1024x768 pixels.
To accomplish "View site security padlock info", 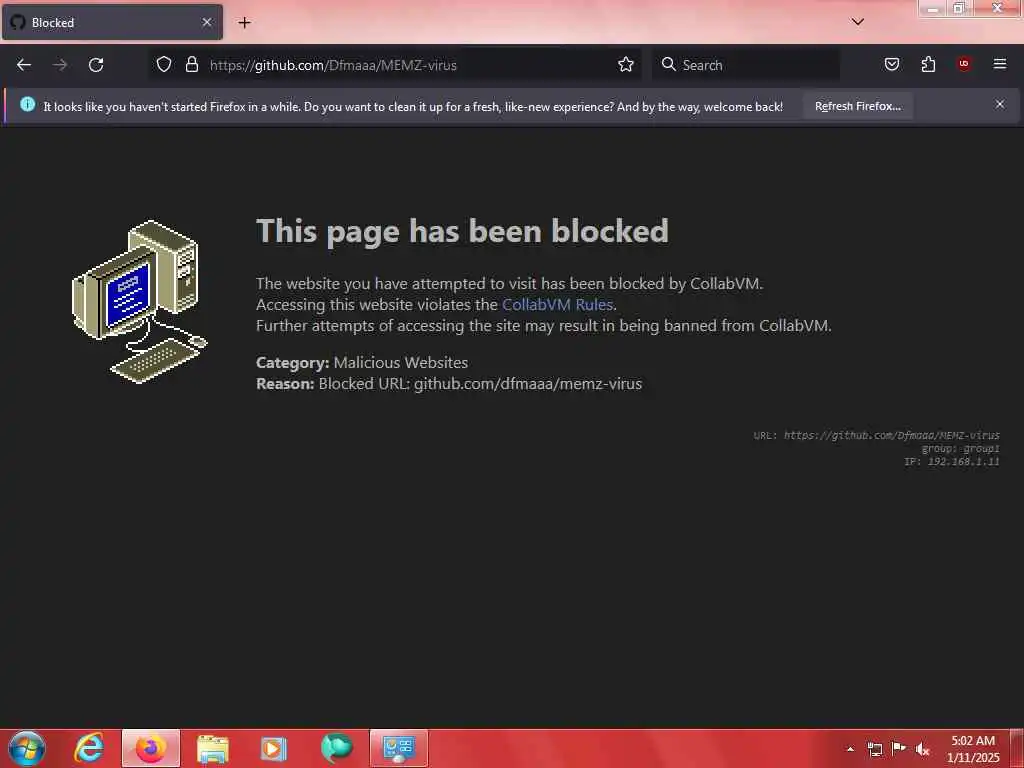I will 191,65.
